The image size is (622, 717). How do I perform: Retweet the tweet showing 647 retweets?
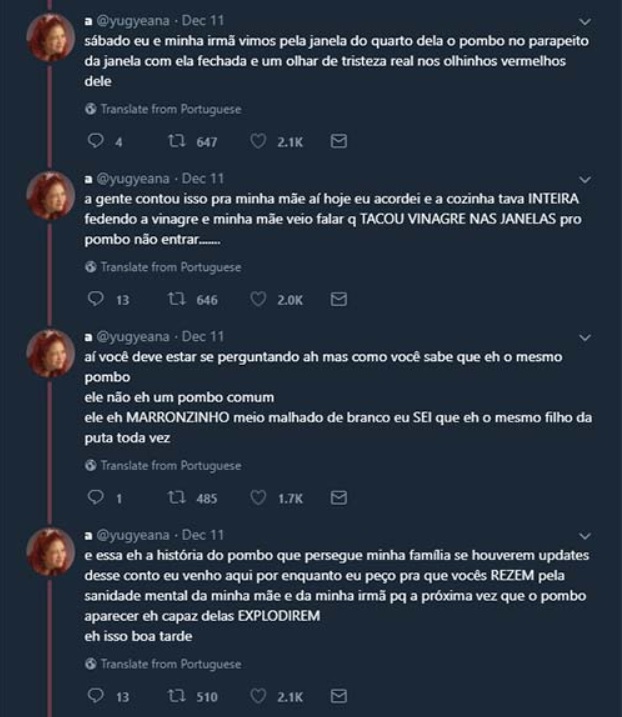pos(177,141)
